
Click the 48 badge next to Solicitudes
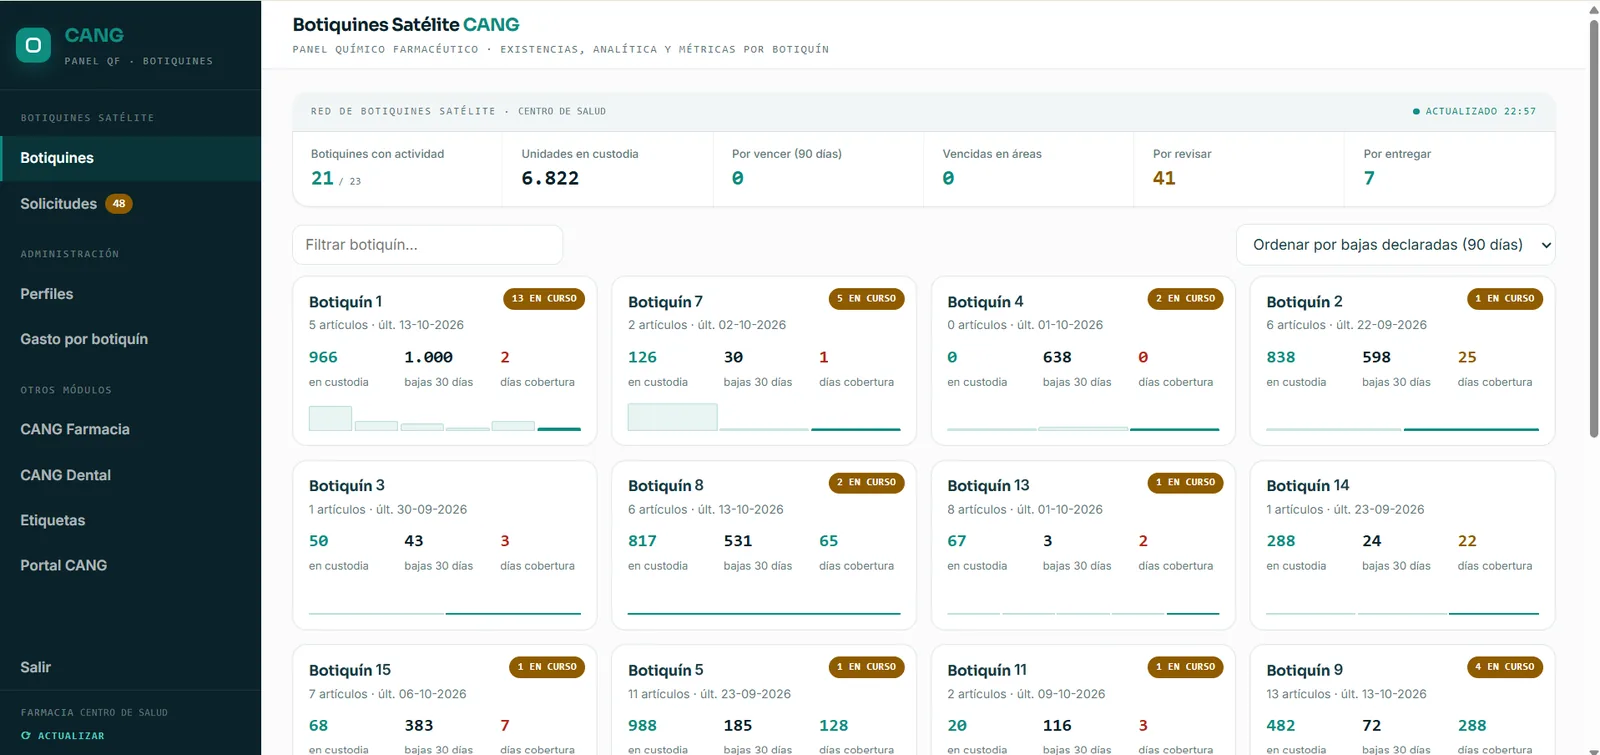click(119, 204)
